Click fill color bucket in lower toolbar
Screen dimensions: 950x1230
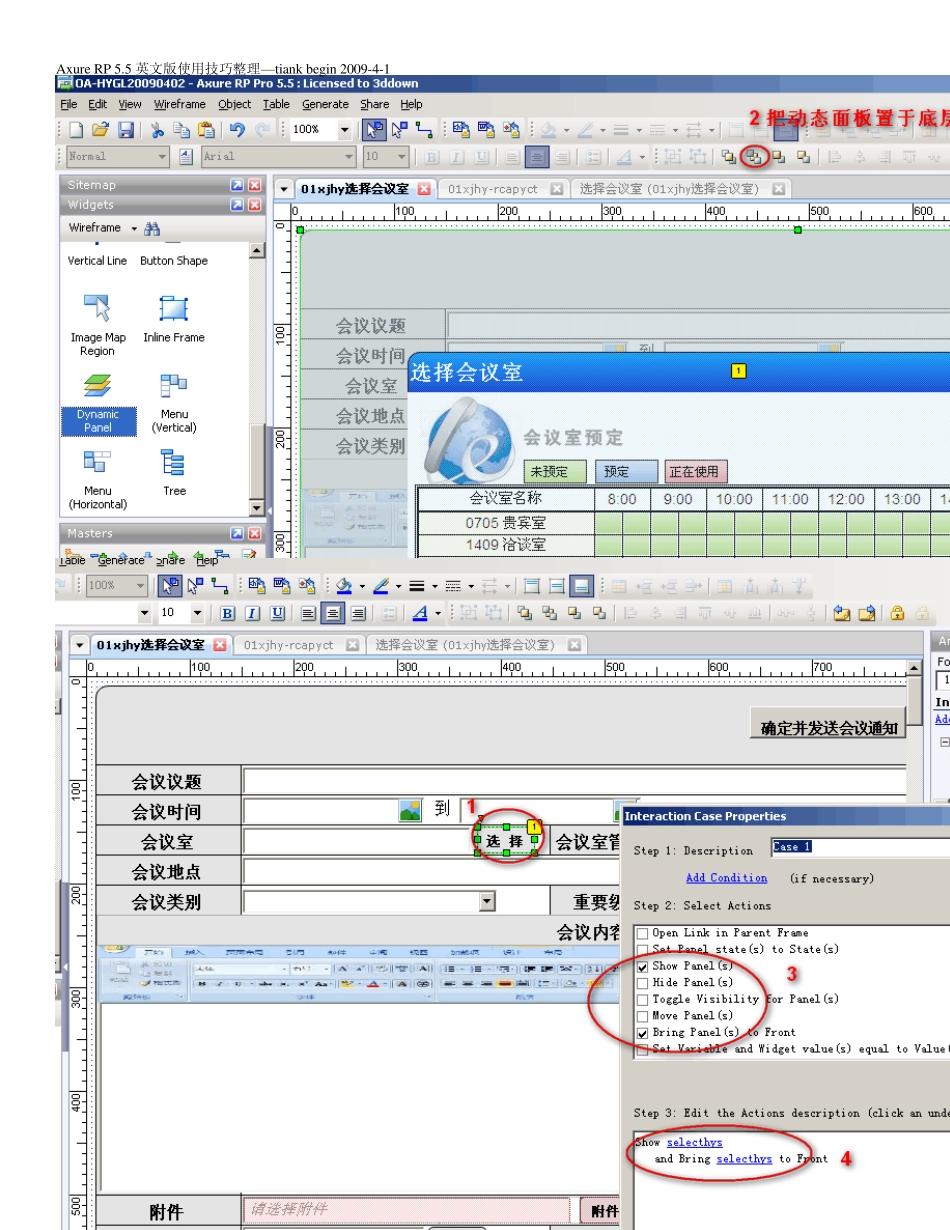[x=343, y=586]
